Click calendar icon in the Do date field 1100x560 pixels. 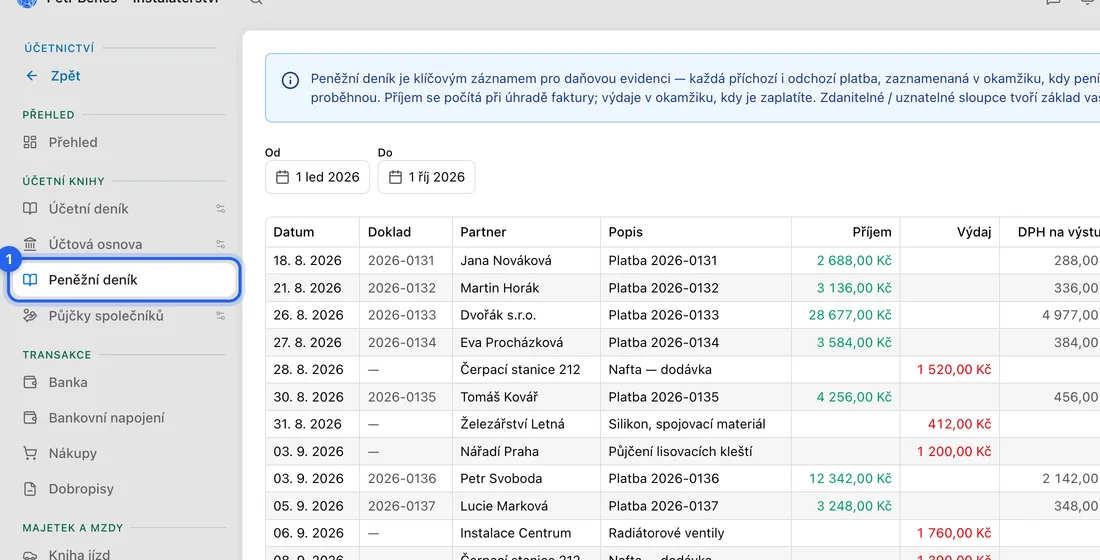pyautogui.click(x=395, y=177)
